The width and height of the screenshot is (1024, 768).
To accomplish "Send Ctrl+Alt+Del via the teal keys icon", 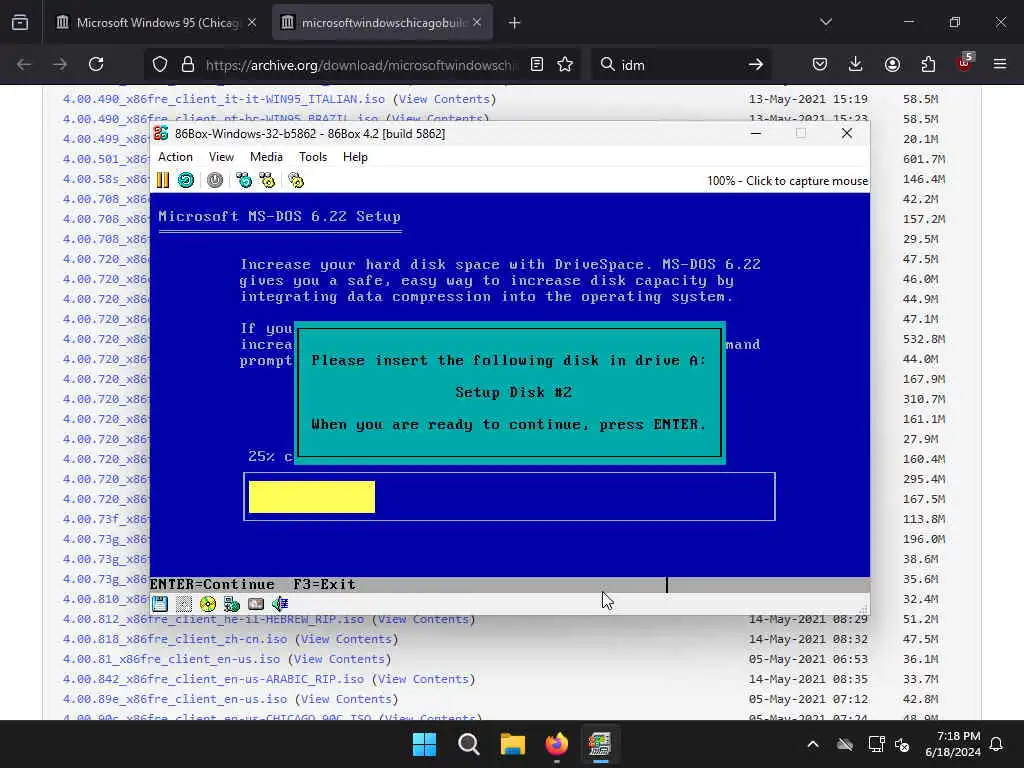I will (x=244, y=180).
